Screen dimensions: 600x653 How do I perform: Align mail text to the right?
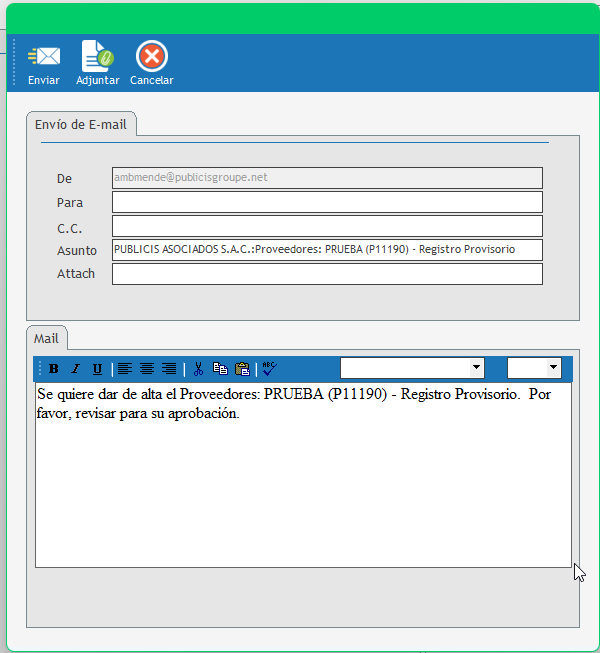[x=169, y=369]
